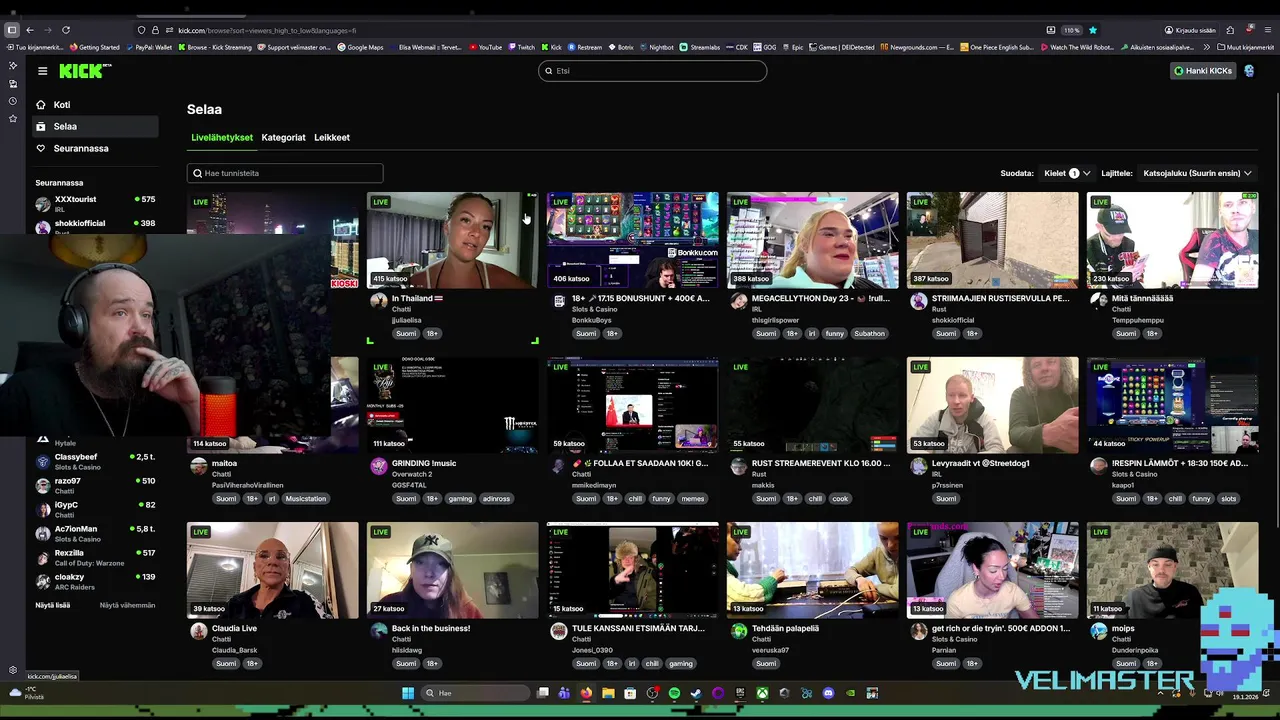Open Classybeef in the followed channels
1280x720 pixels.
(x=95, y=461)
